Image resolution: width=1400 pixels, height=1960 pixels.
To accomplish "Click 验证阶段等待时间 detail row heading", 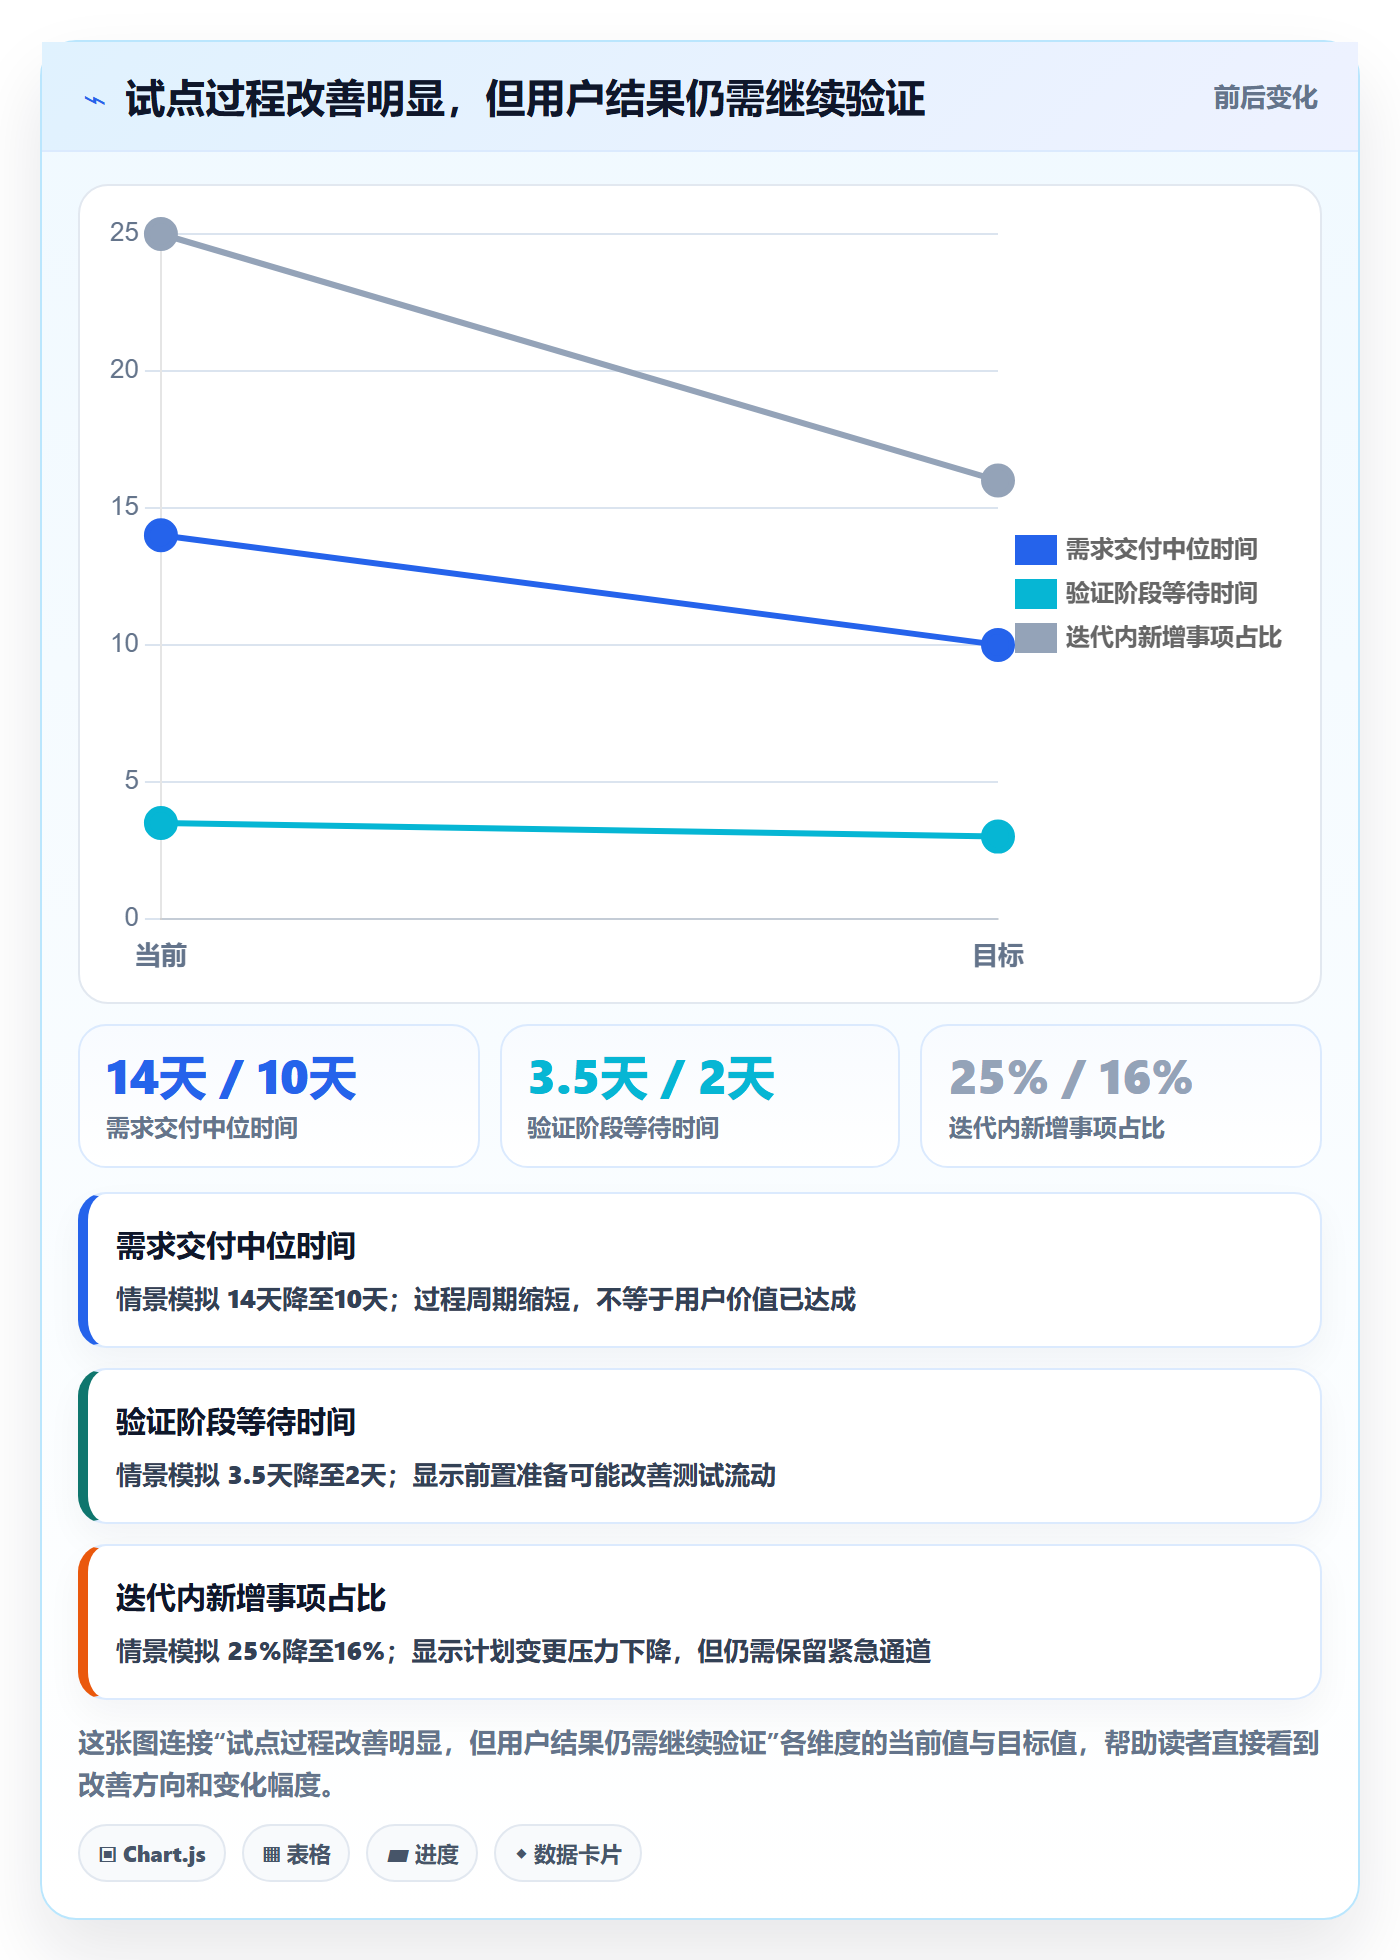I will [236, 1423].
